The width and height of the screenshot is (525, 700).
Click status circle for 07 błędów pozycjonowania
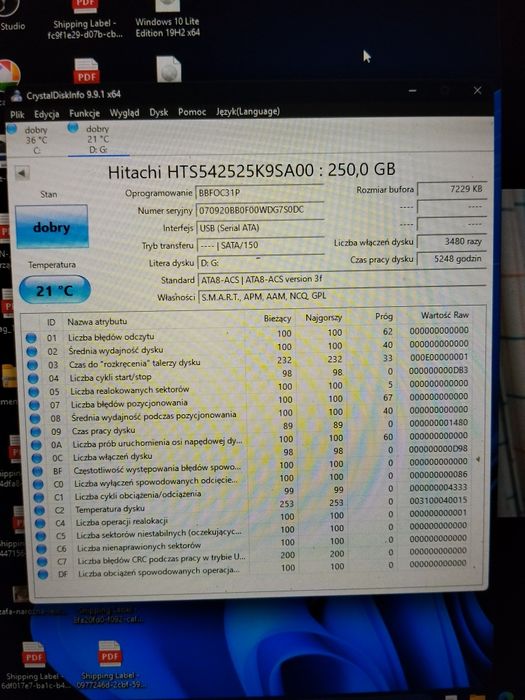[34, 405]
